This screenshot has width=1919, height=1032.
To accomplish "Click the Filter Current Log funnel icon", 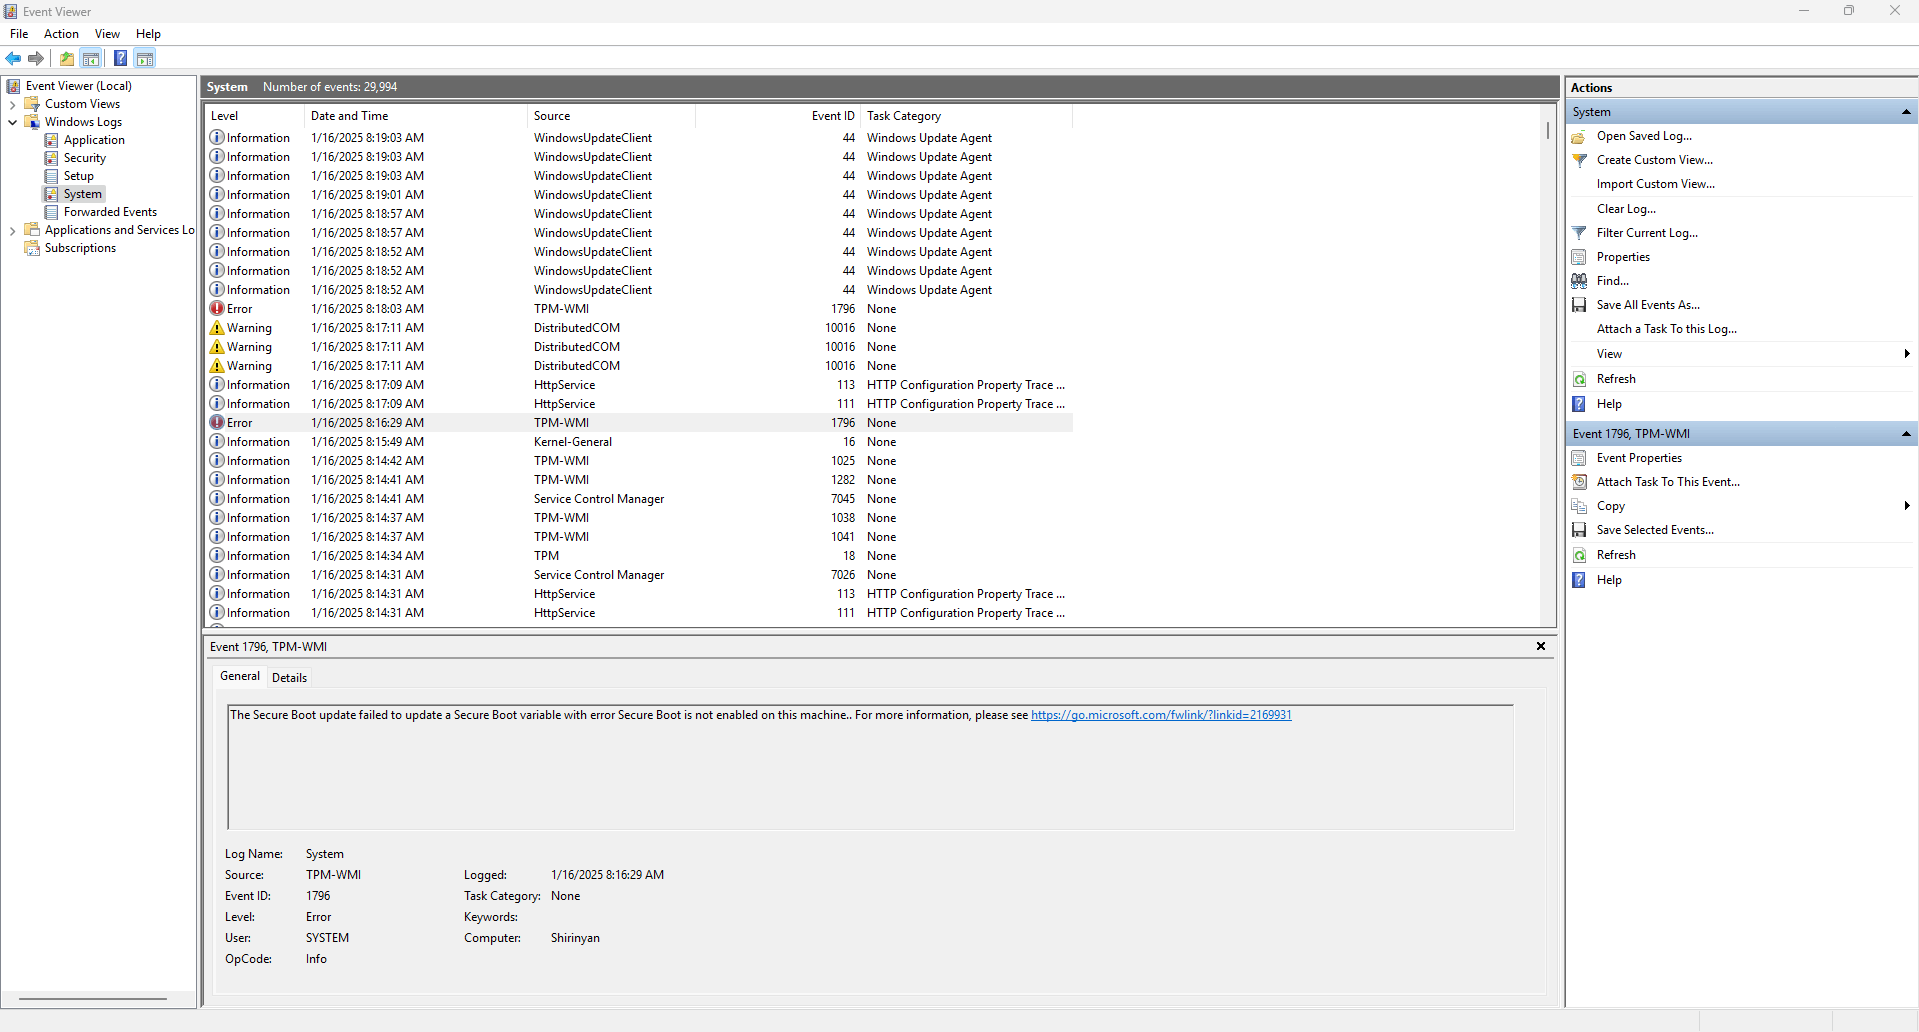I will click(x=1579, y=233).
